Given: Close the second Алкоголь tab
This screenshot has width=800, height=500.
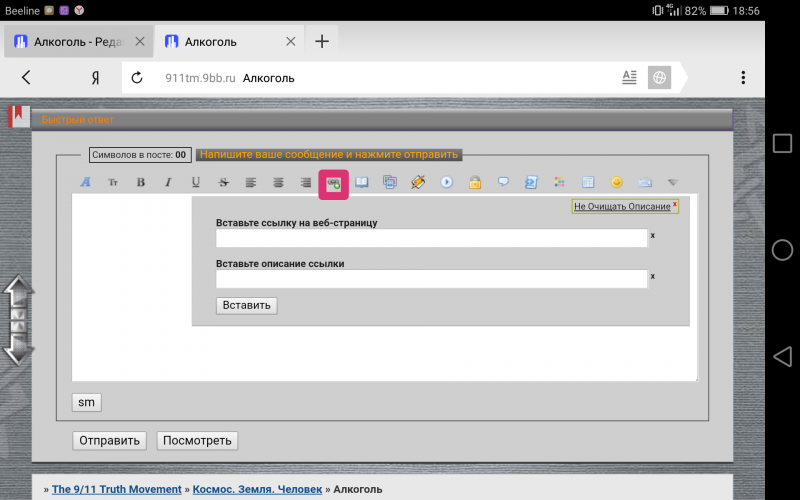Looking at the screenshot, I should [x=291, y=41].
